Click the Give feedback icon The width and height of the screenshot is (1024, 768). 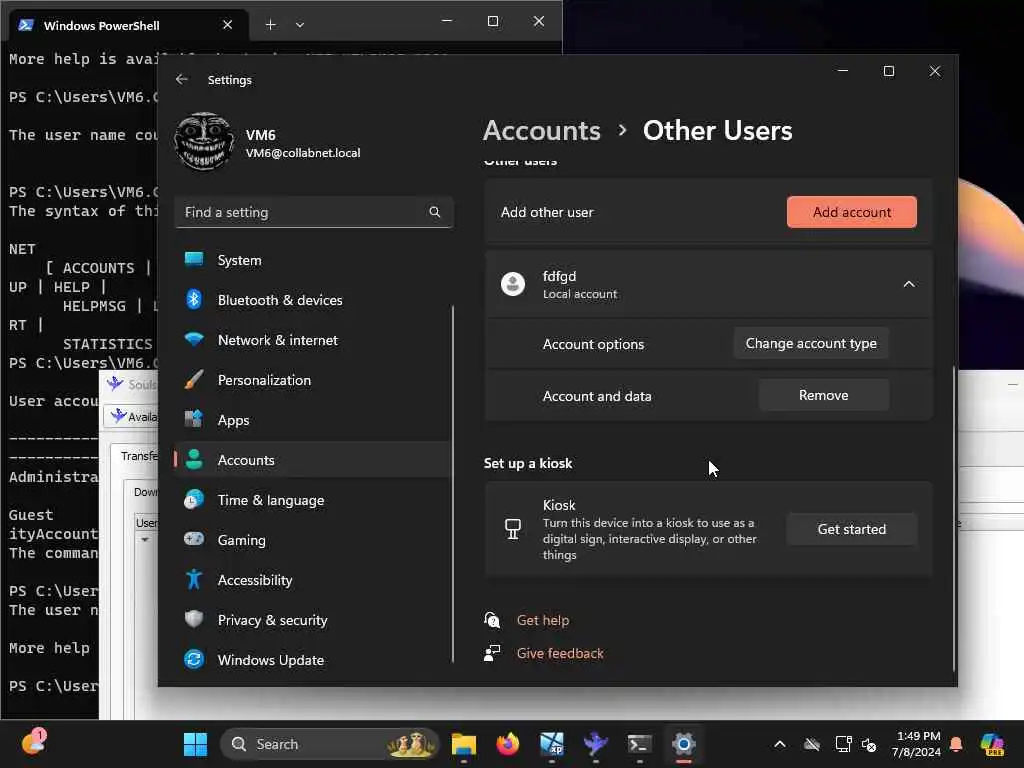[x=492, y=653]
